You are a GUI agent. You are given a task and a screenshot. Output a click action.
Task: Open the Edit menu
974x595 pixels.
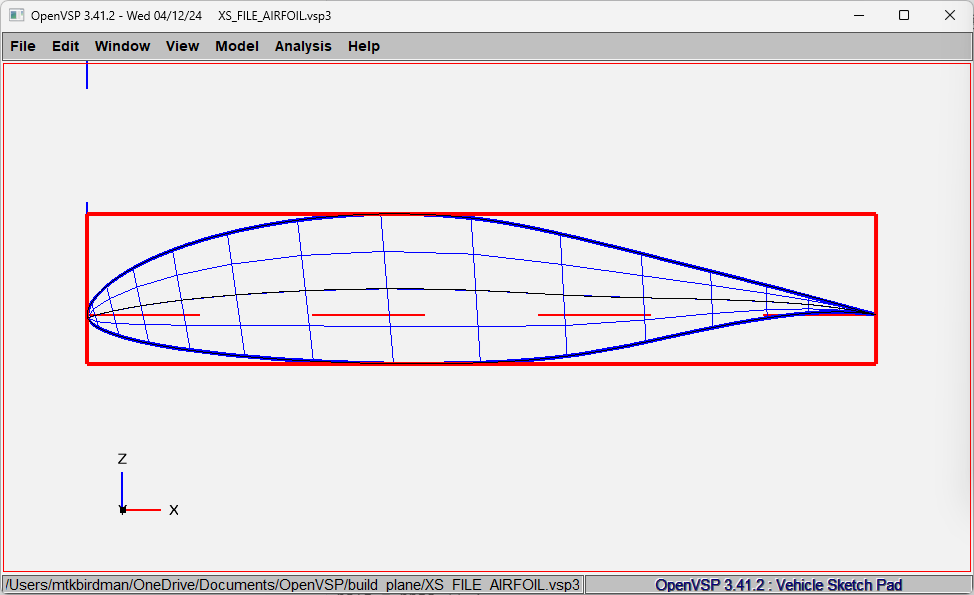(x=65, y=46)
